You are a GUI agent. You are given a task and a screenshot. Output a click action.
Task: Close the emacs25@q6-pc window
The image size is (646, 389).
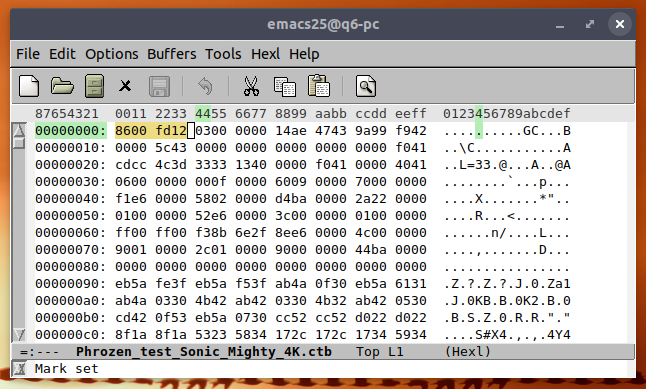[620, 24]
